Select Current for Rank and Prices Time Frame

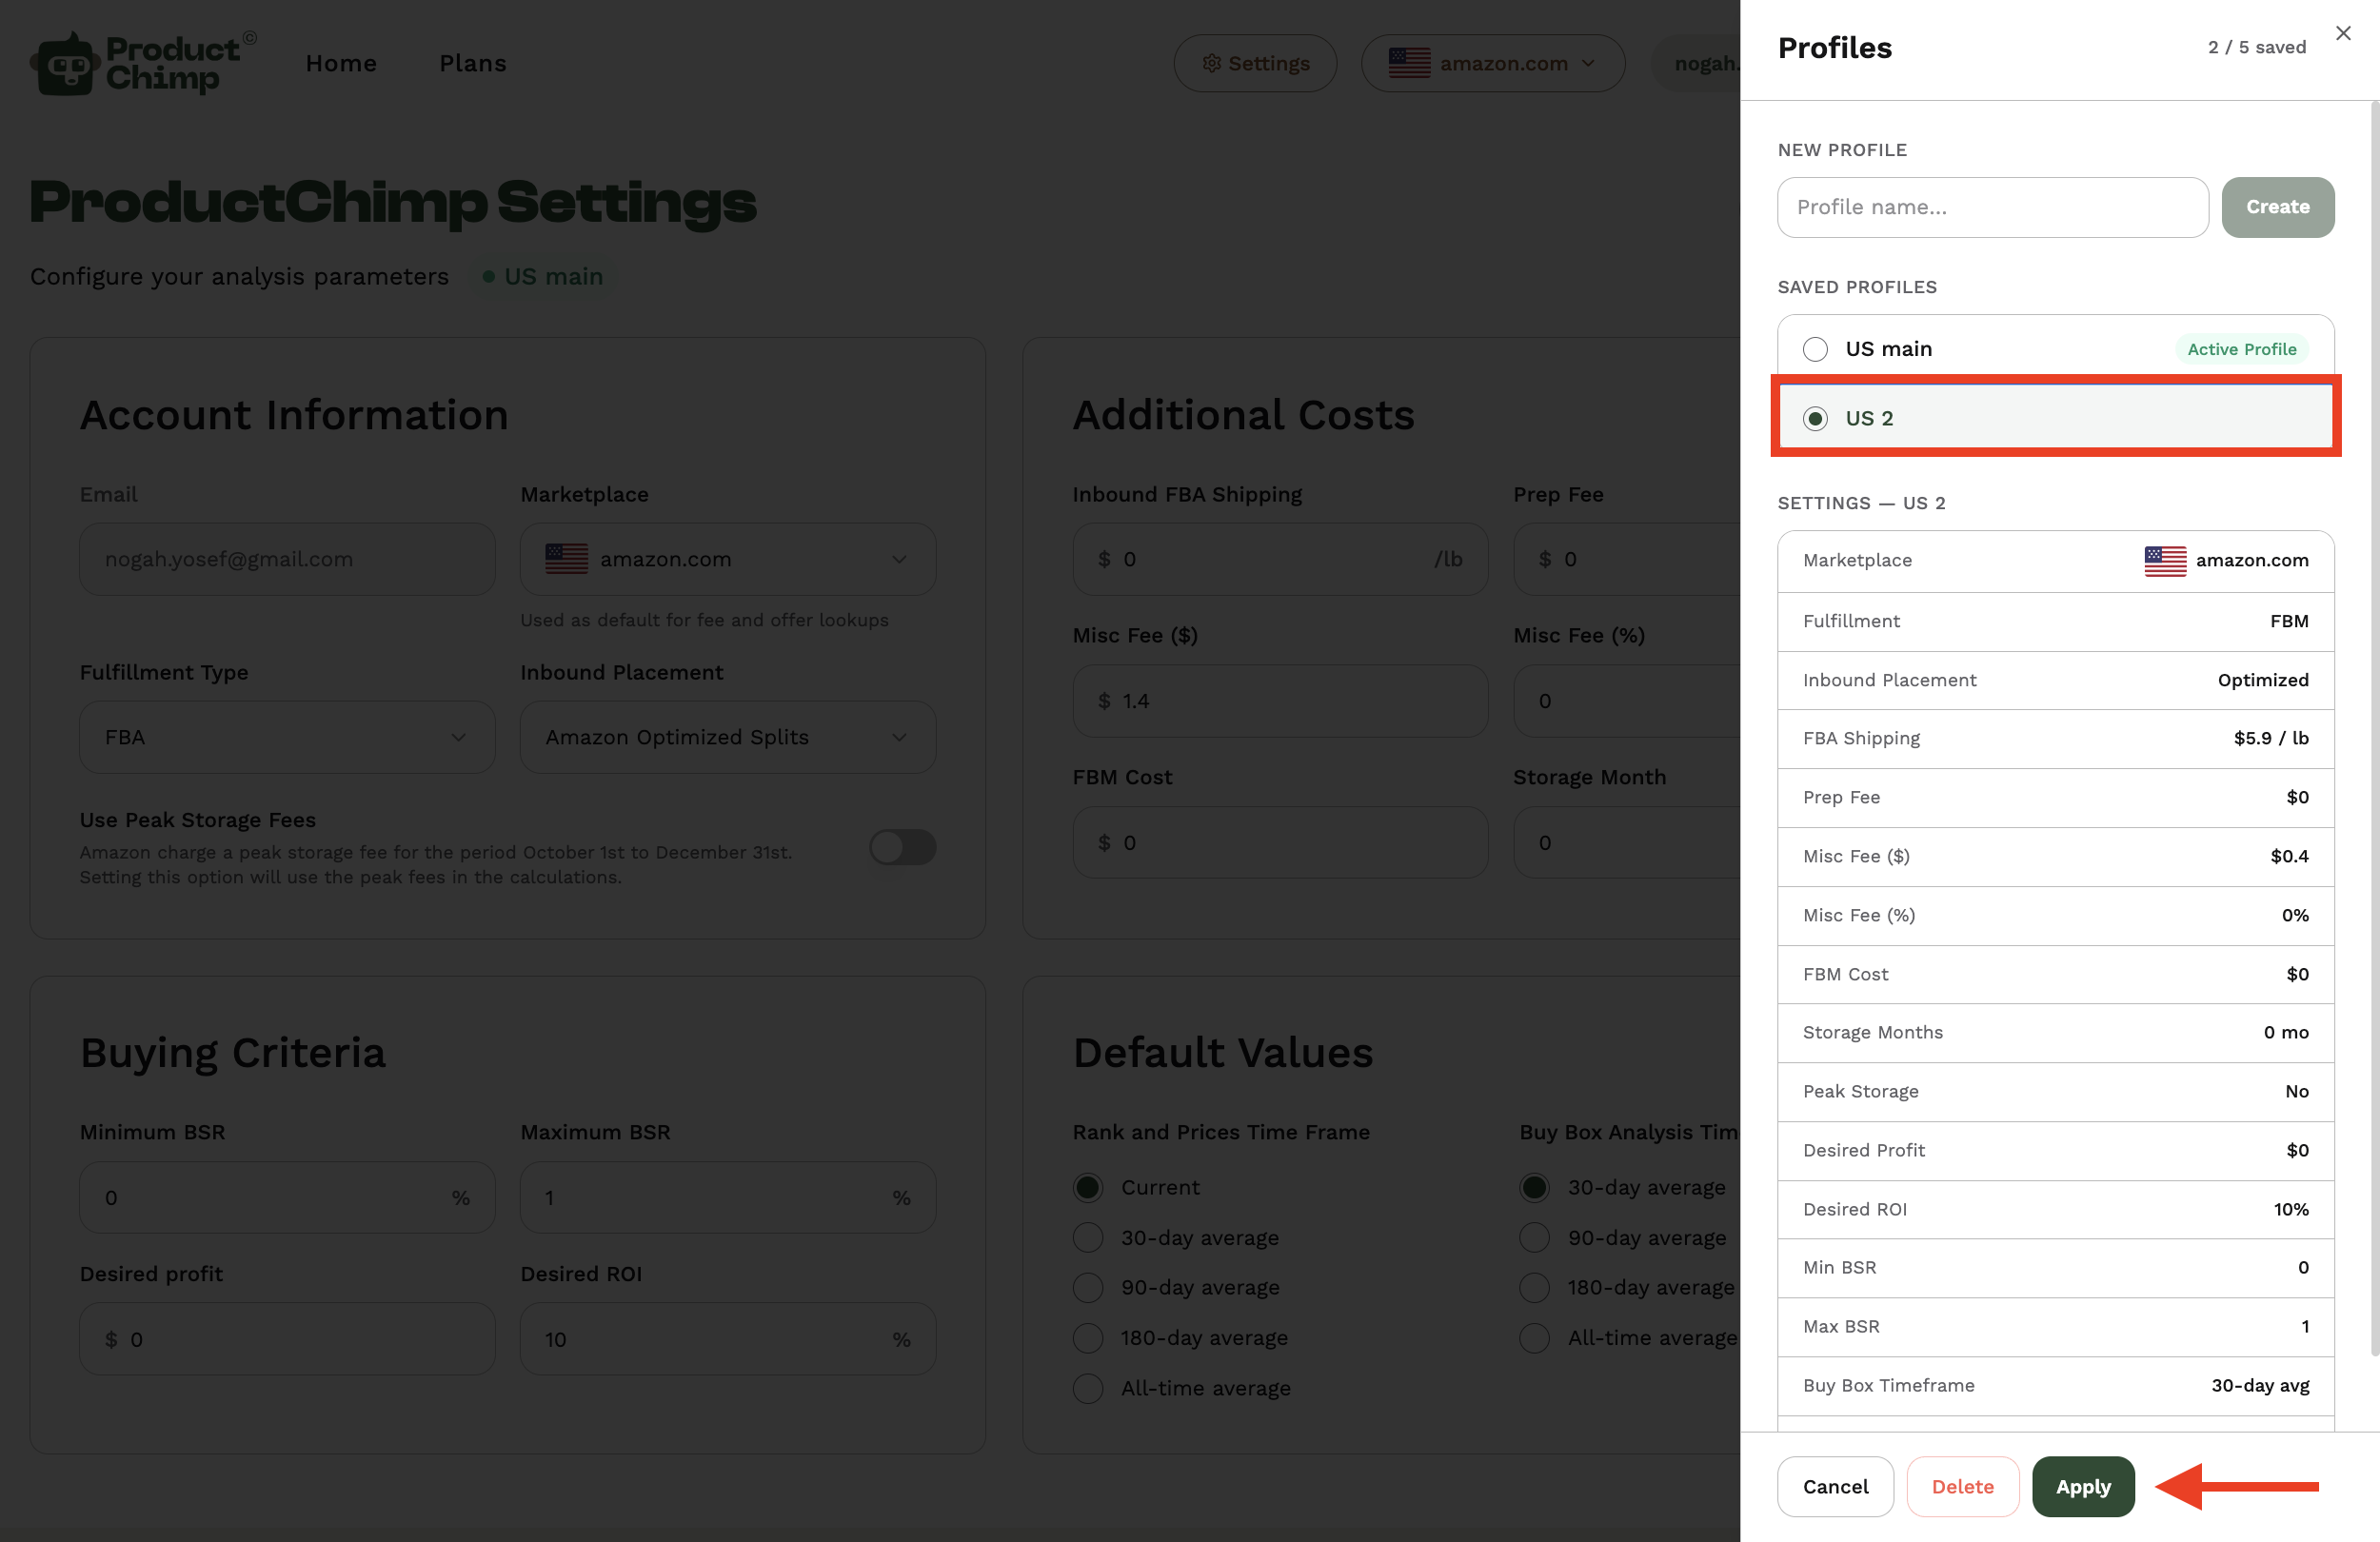[x=1088, y=1187]
